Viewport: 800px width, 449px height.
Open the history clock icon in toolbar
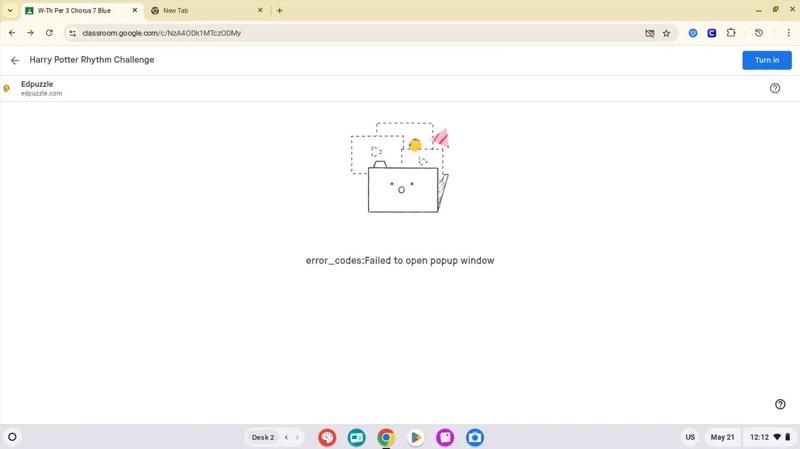click(759, 33)
